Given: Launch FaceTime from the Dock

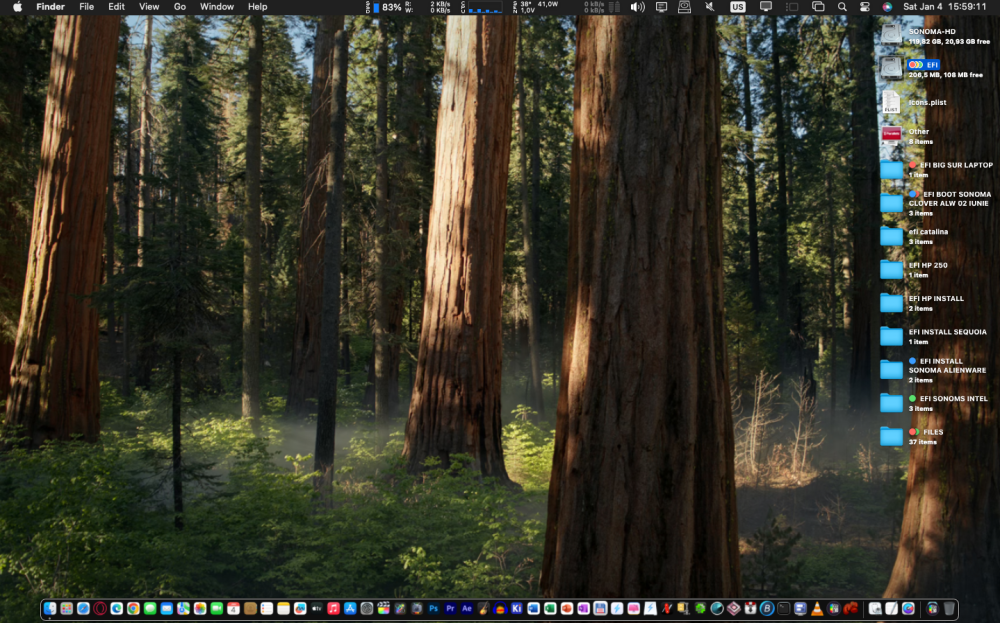Looking at the screenshot, I should [x=216, y=608].
